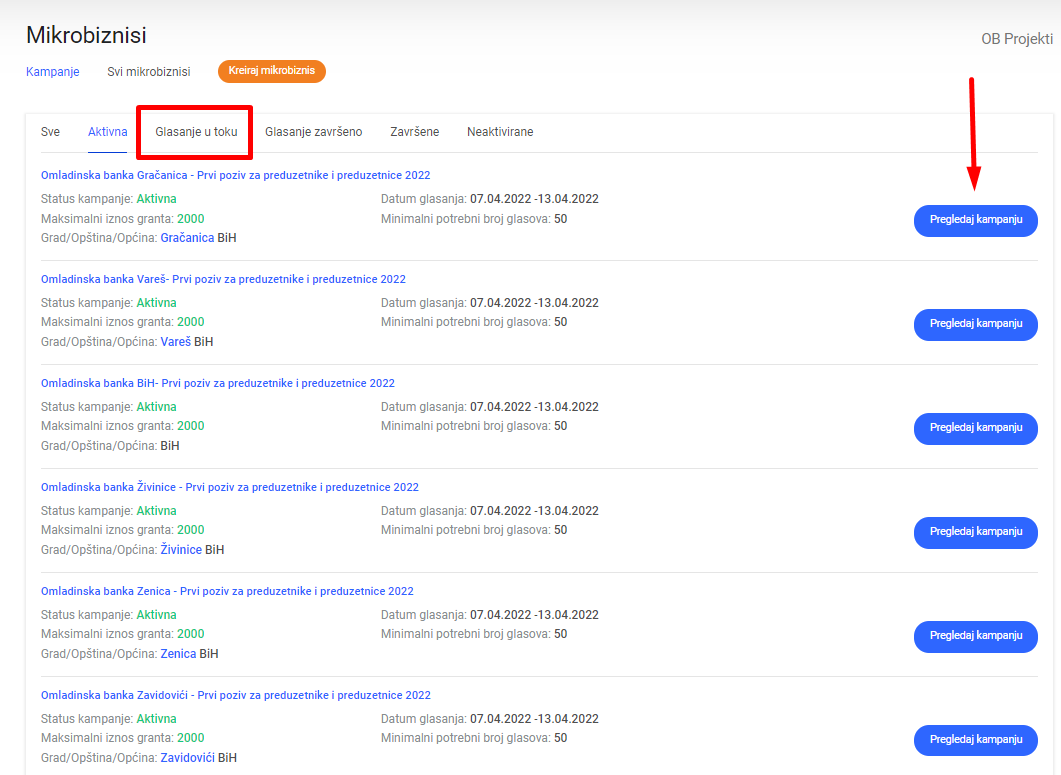Viewport: 1061px width, 775px height.
Task: Open Omladinska banka Vareš campaign title
Action: point(223,279)
